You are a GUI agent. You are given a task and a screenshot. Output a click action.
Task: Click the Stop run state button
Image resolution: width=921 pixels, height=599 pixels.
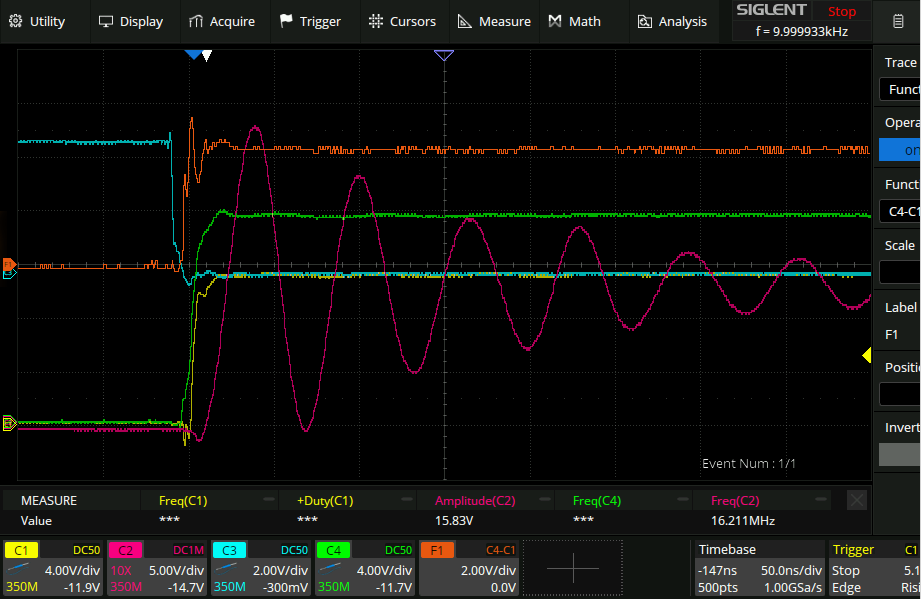(x=841, y=12)
